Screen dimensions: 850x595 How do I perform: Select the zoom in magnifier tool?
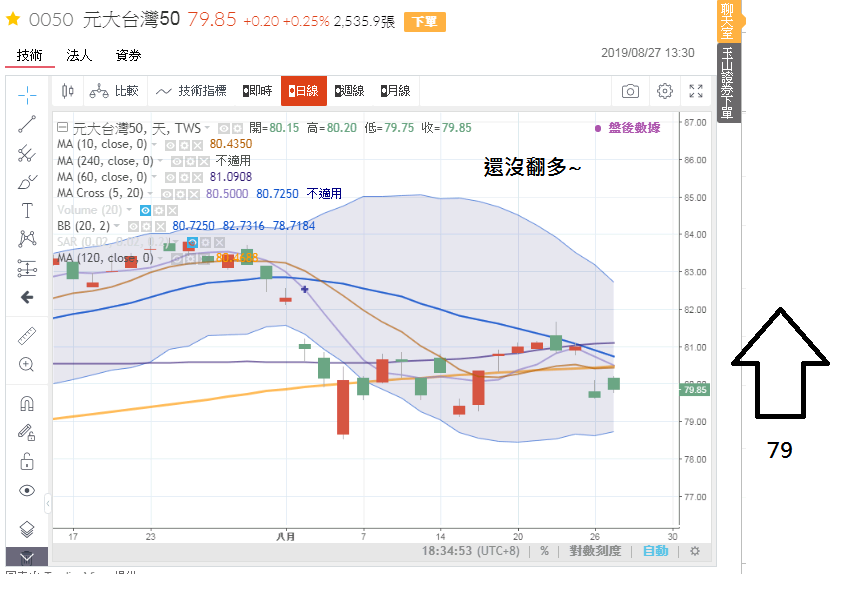[x=27, y=365]
